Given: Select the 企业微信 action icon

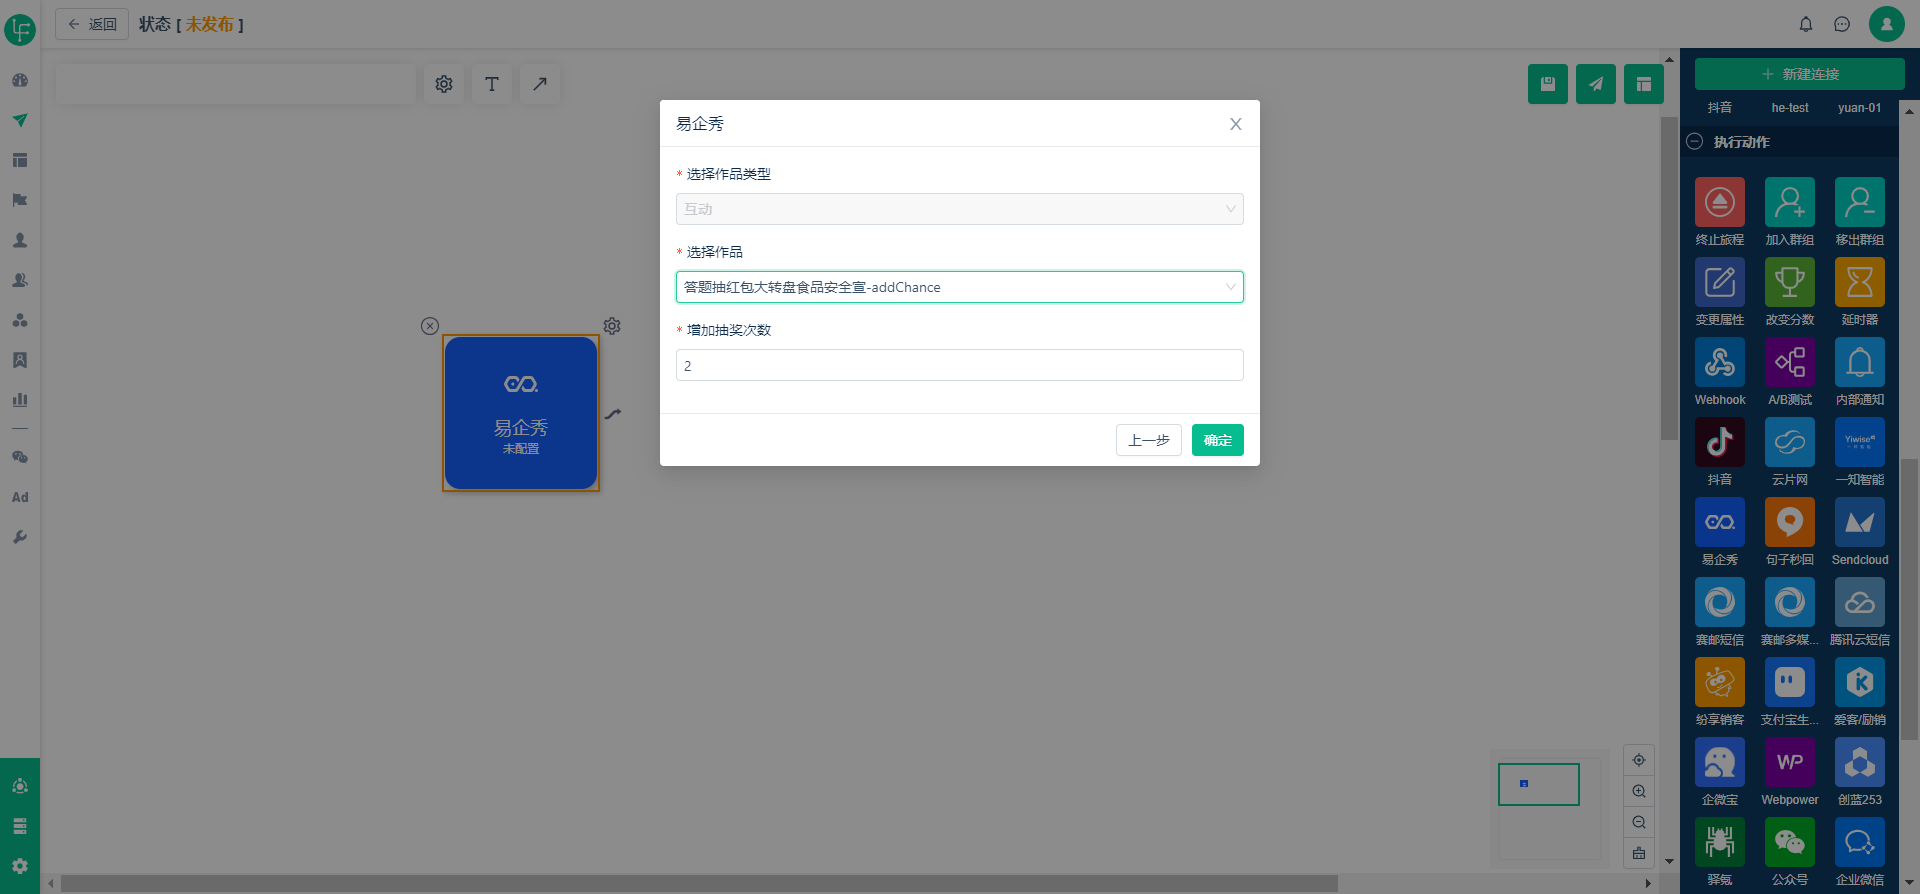Looking at the screenshot, I should point(1859,842).
